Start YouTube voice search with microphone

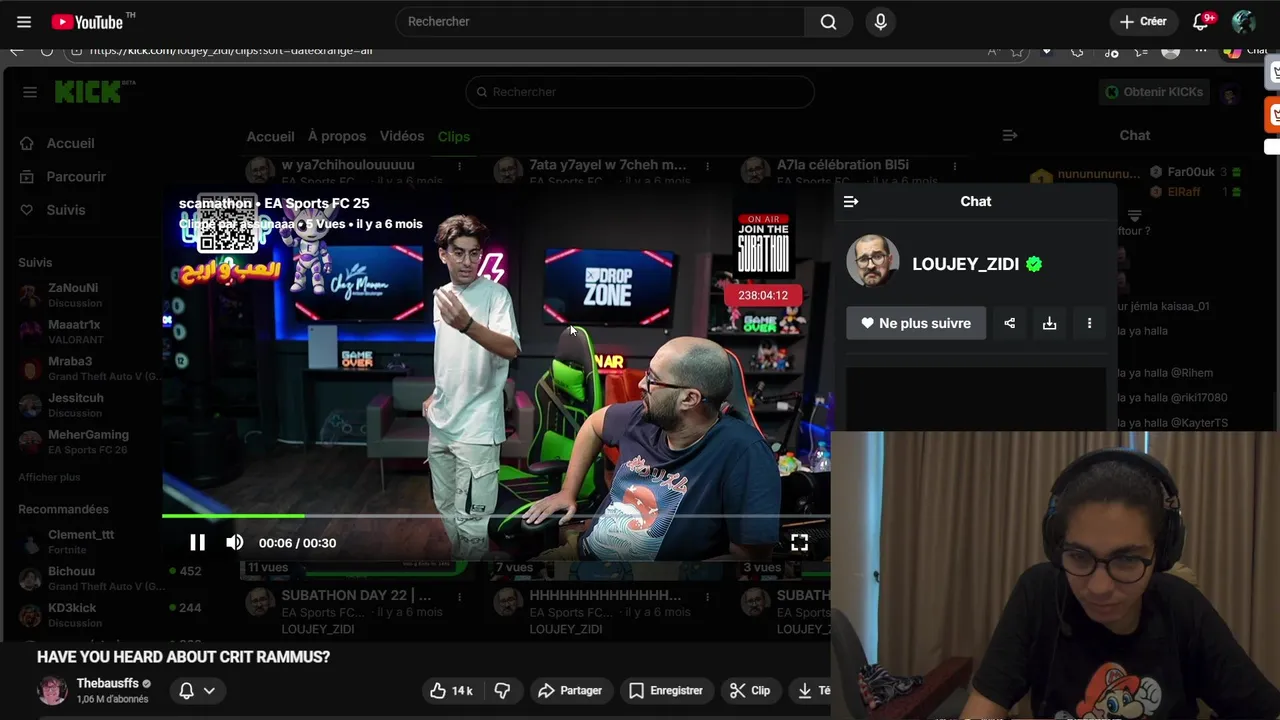click(x=880, y=21)
